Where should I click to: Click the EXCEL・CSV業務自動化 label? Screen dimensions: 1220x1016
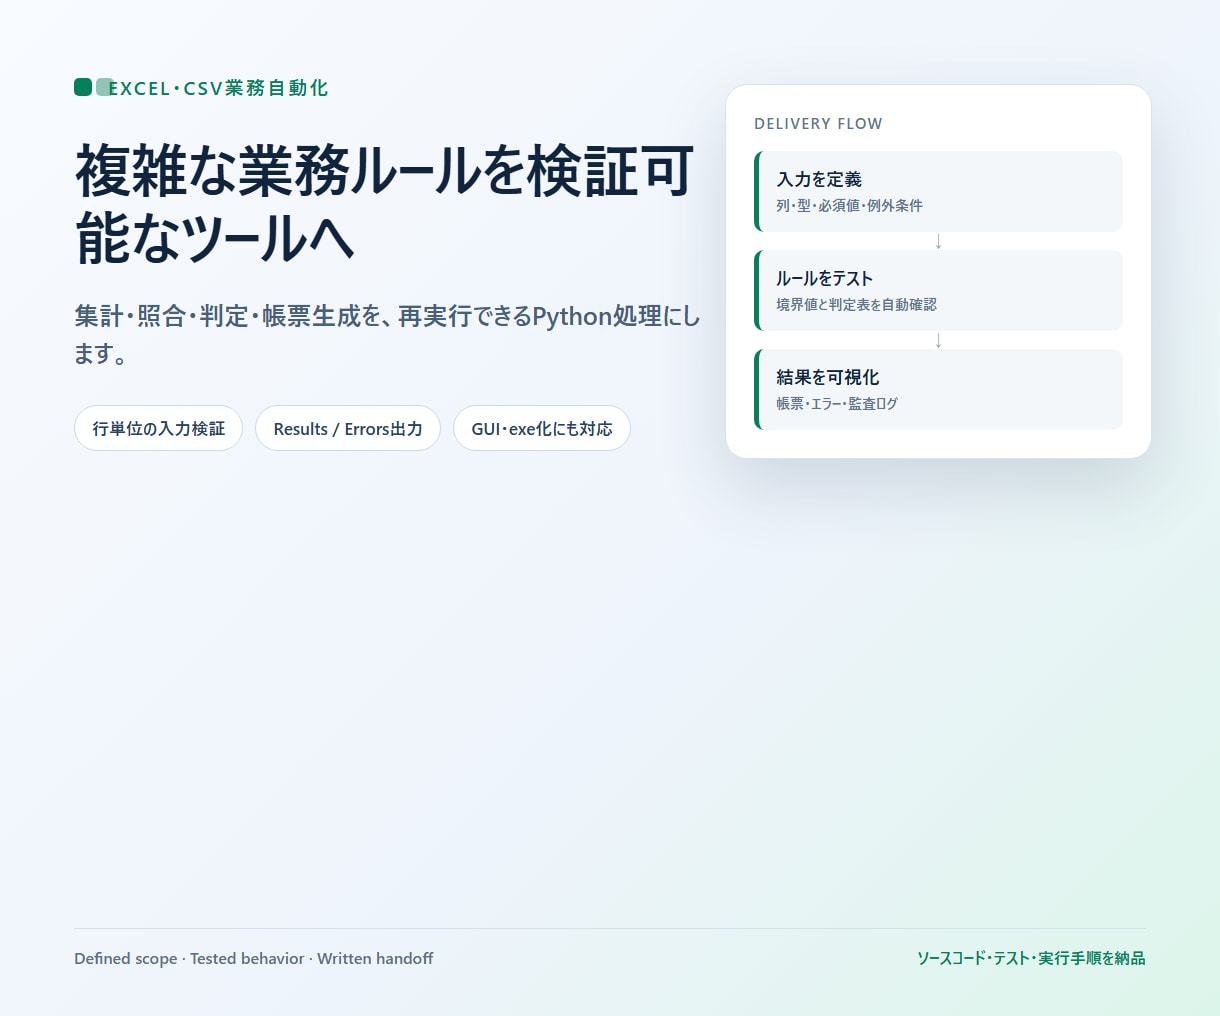point(218,88)
